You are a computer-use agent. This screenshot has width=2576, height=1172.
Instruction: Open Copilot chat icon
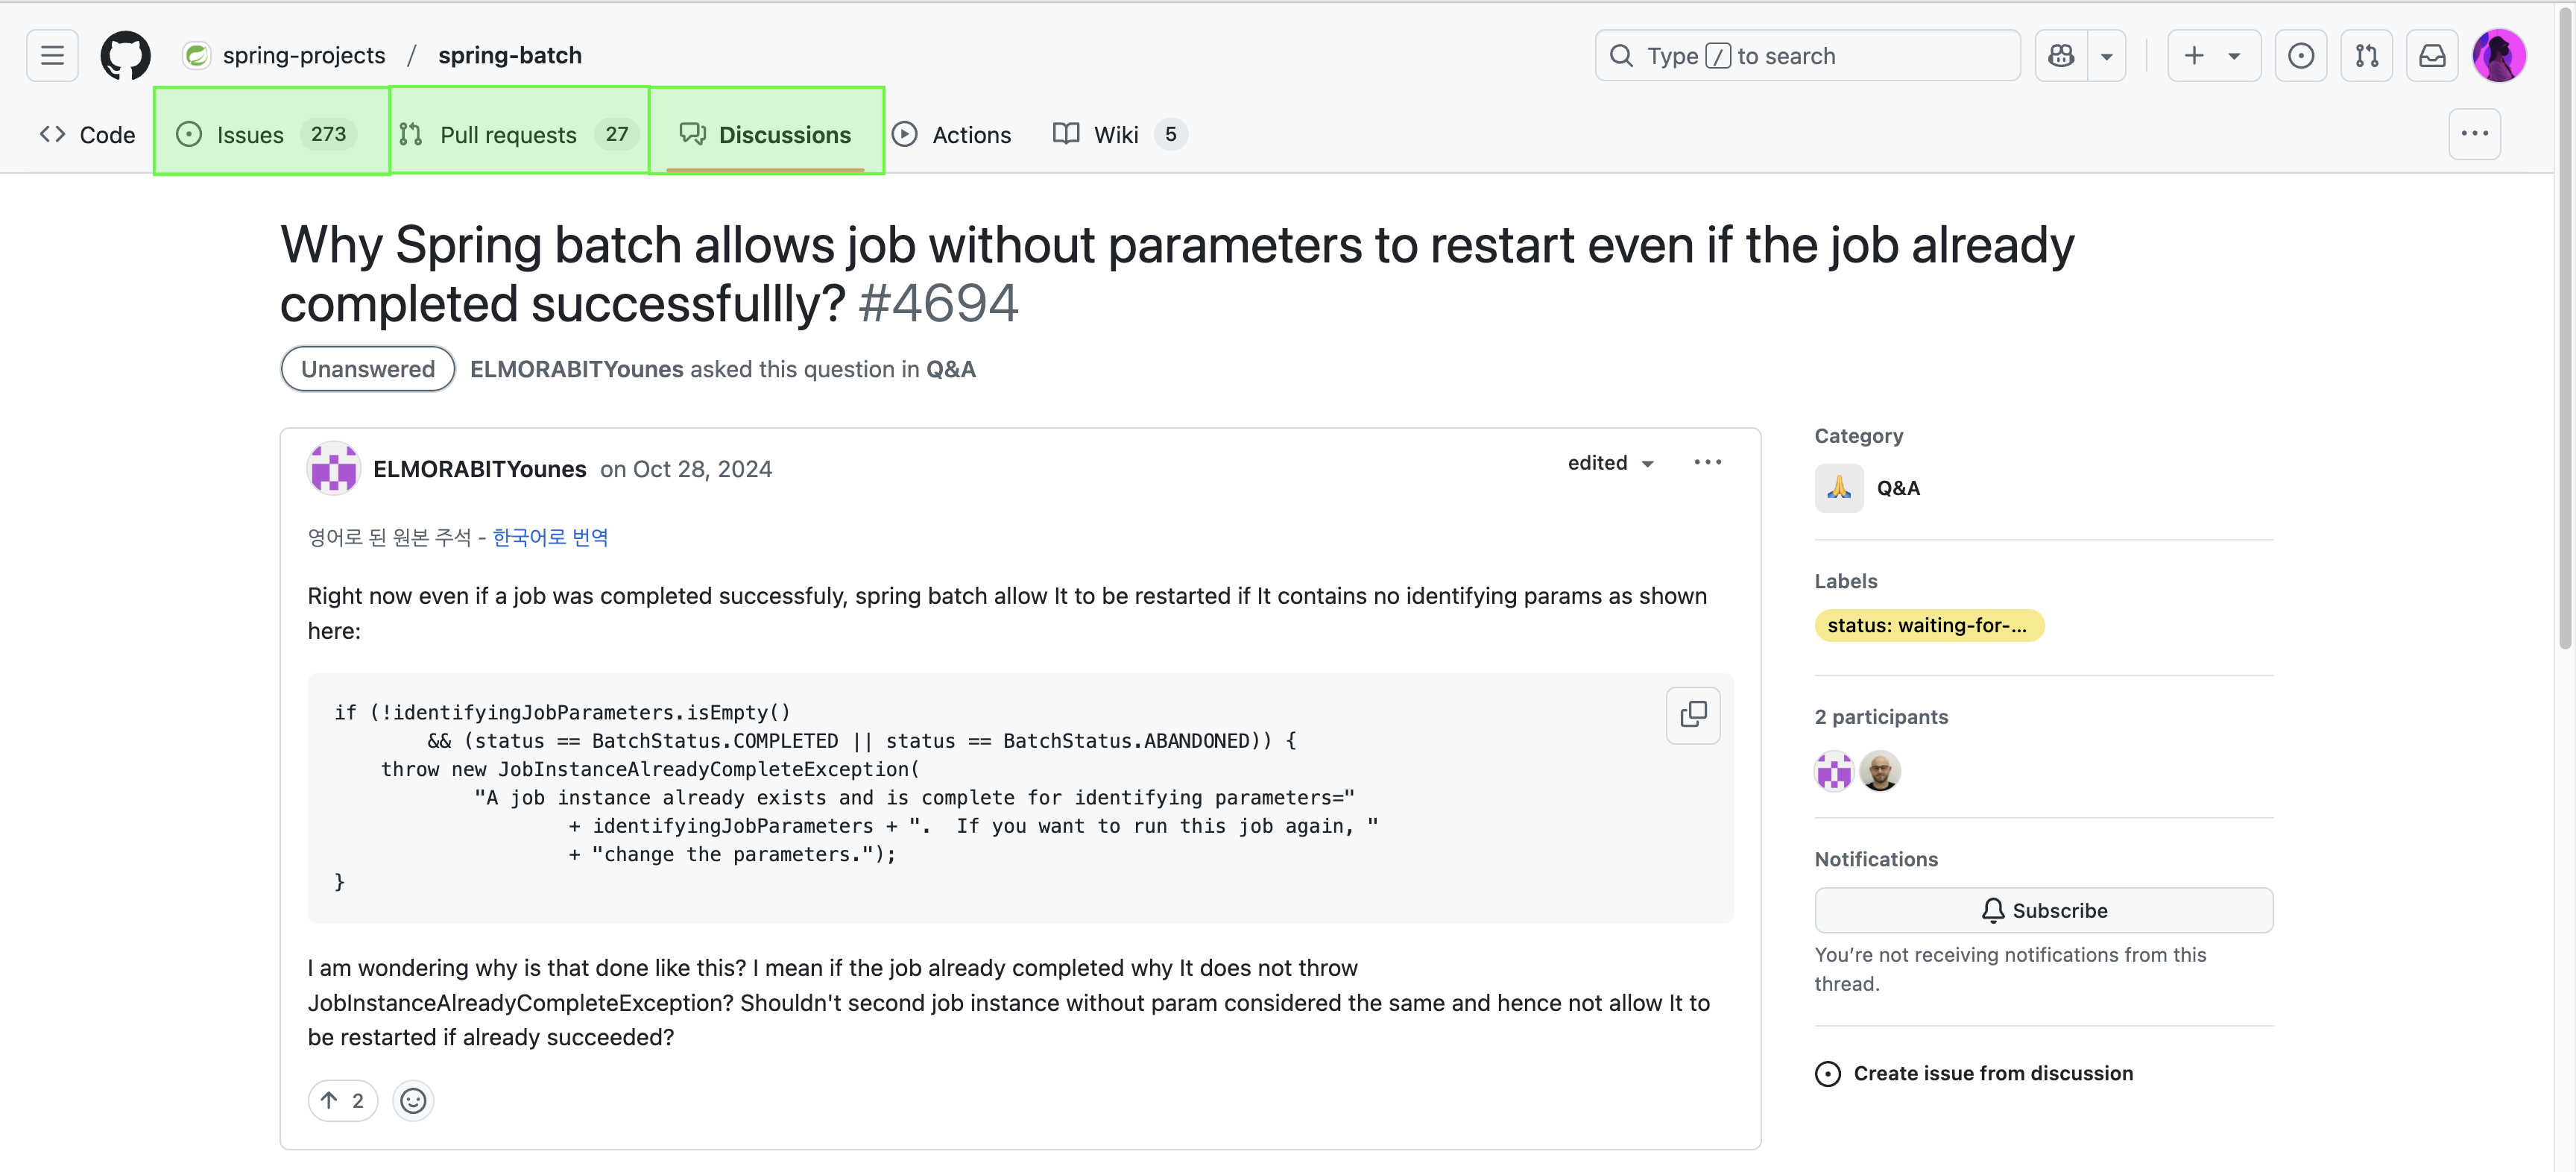(2061, 55)
